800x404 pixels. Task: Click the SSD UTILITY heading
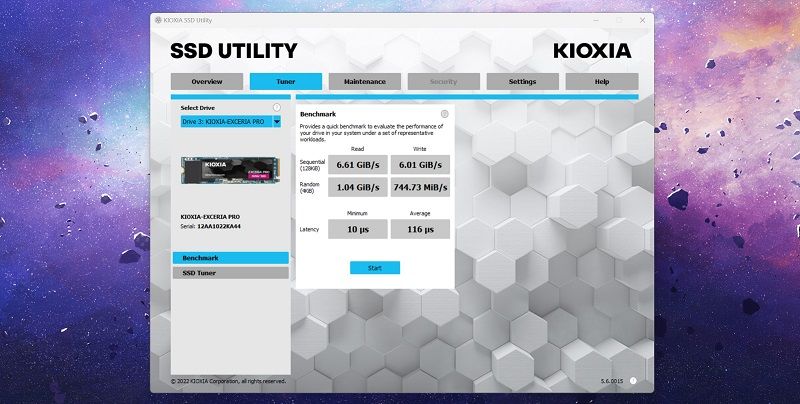click(234, 51)
